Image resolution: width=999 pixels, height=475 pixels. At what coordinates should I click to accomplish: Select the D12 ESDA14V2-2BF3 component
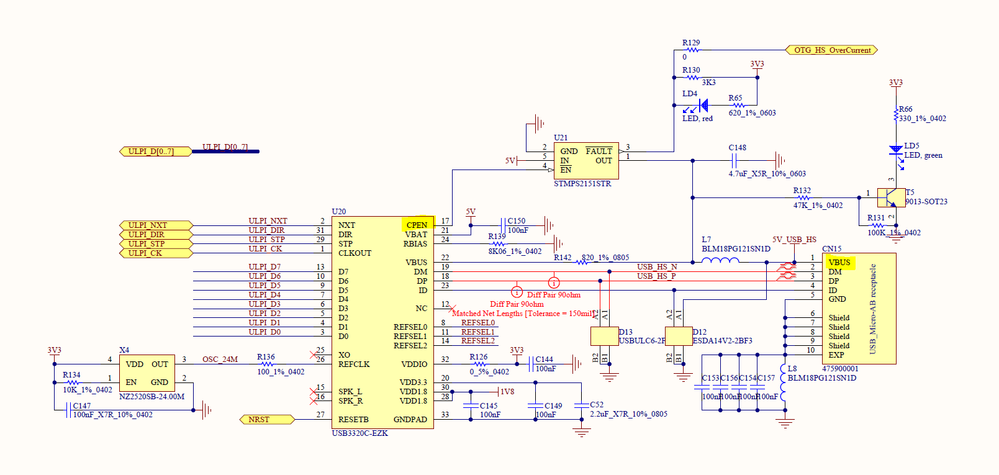point(679,336)
